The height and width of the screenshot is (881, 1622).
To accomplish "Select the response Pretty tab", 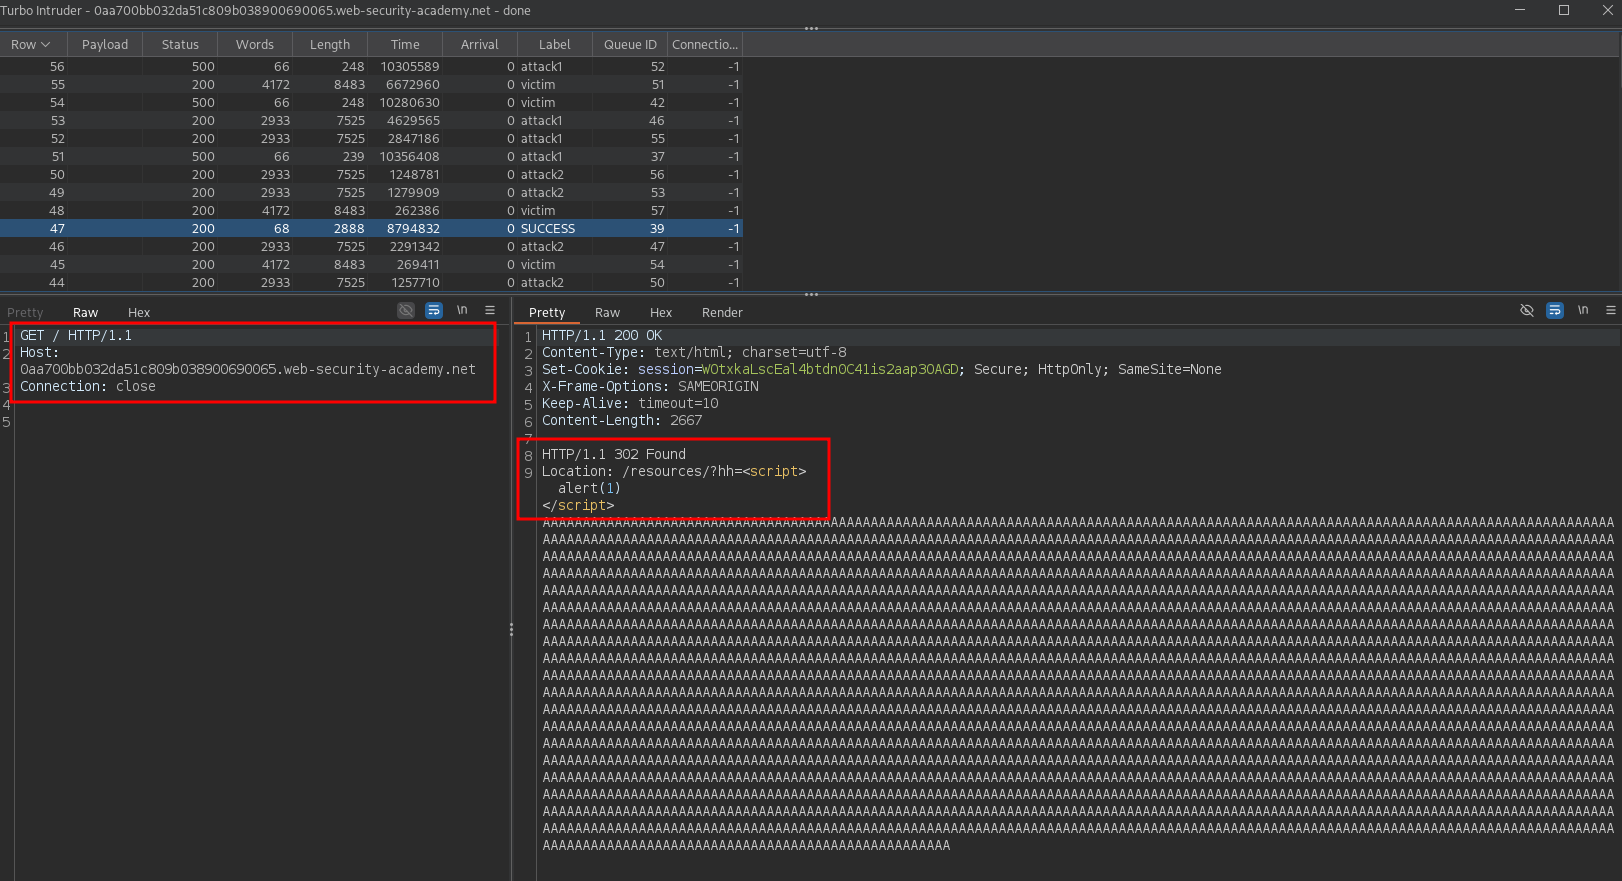I will [547, 313].
